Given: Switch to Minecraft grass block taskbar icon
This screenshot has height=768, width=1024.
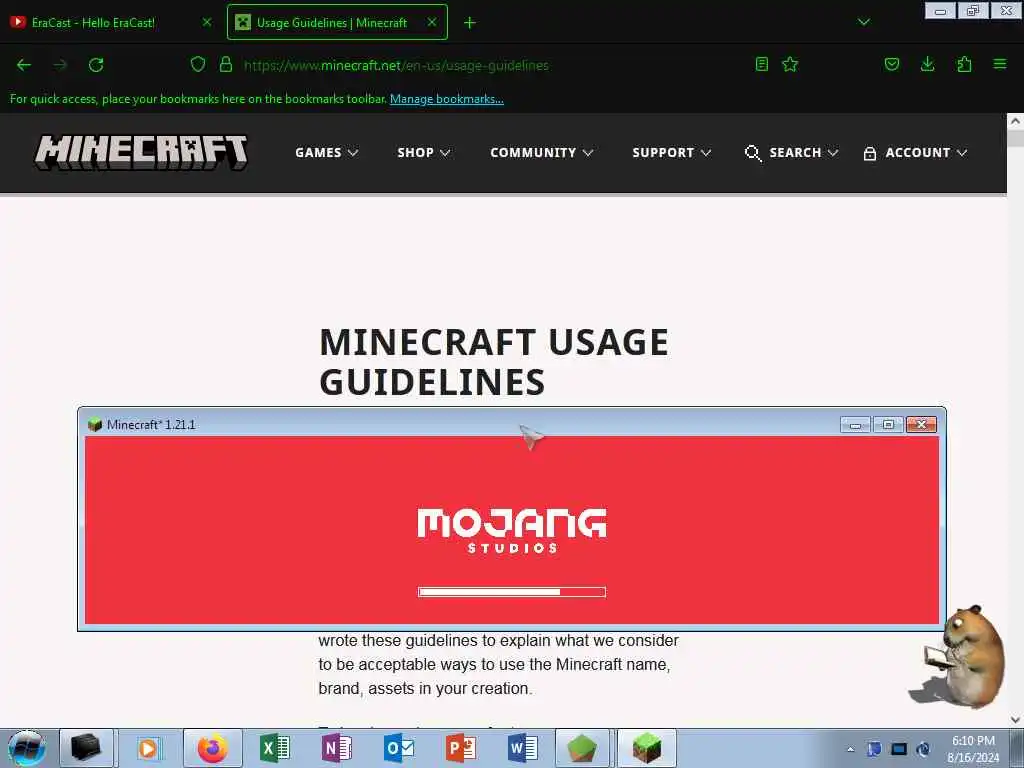Looking at the screenshot, I should point(647,748).
